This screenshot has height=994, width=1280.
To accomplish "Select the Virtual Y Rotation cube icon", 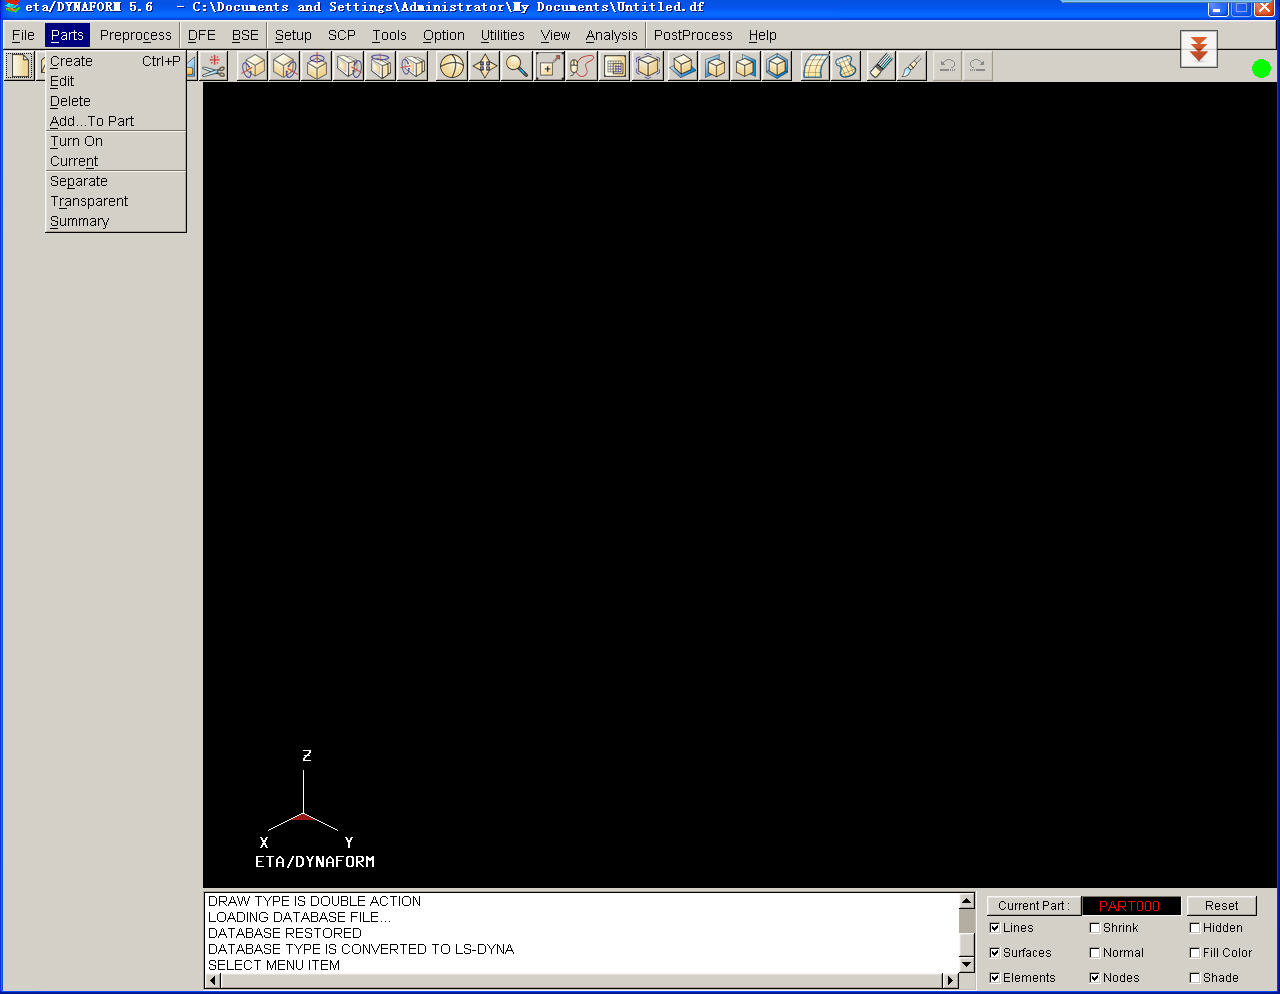I will point(285,66).
